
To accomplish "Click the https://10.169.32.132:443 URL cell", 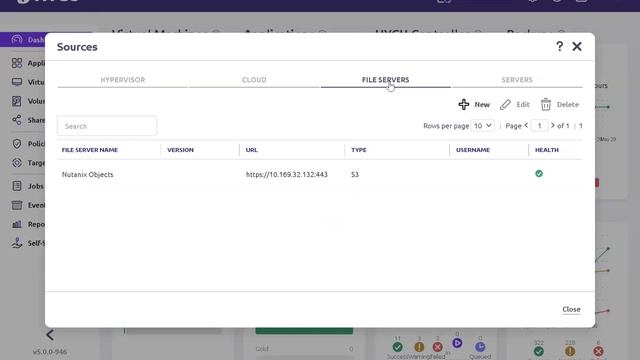I will click(287, 174).
